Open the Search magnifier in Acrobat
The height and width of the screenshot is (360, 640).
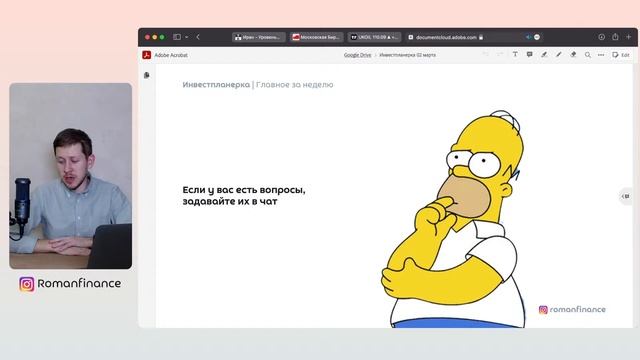pyautogui.click(x=588, y=55)
